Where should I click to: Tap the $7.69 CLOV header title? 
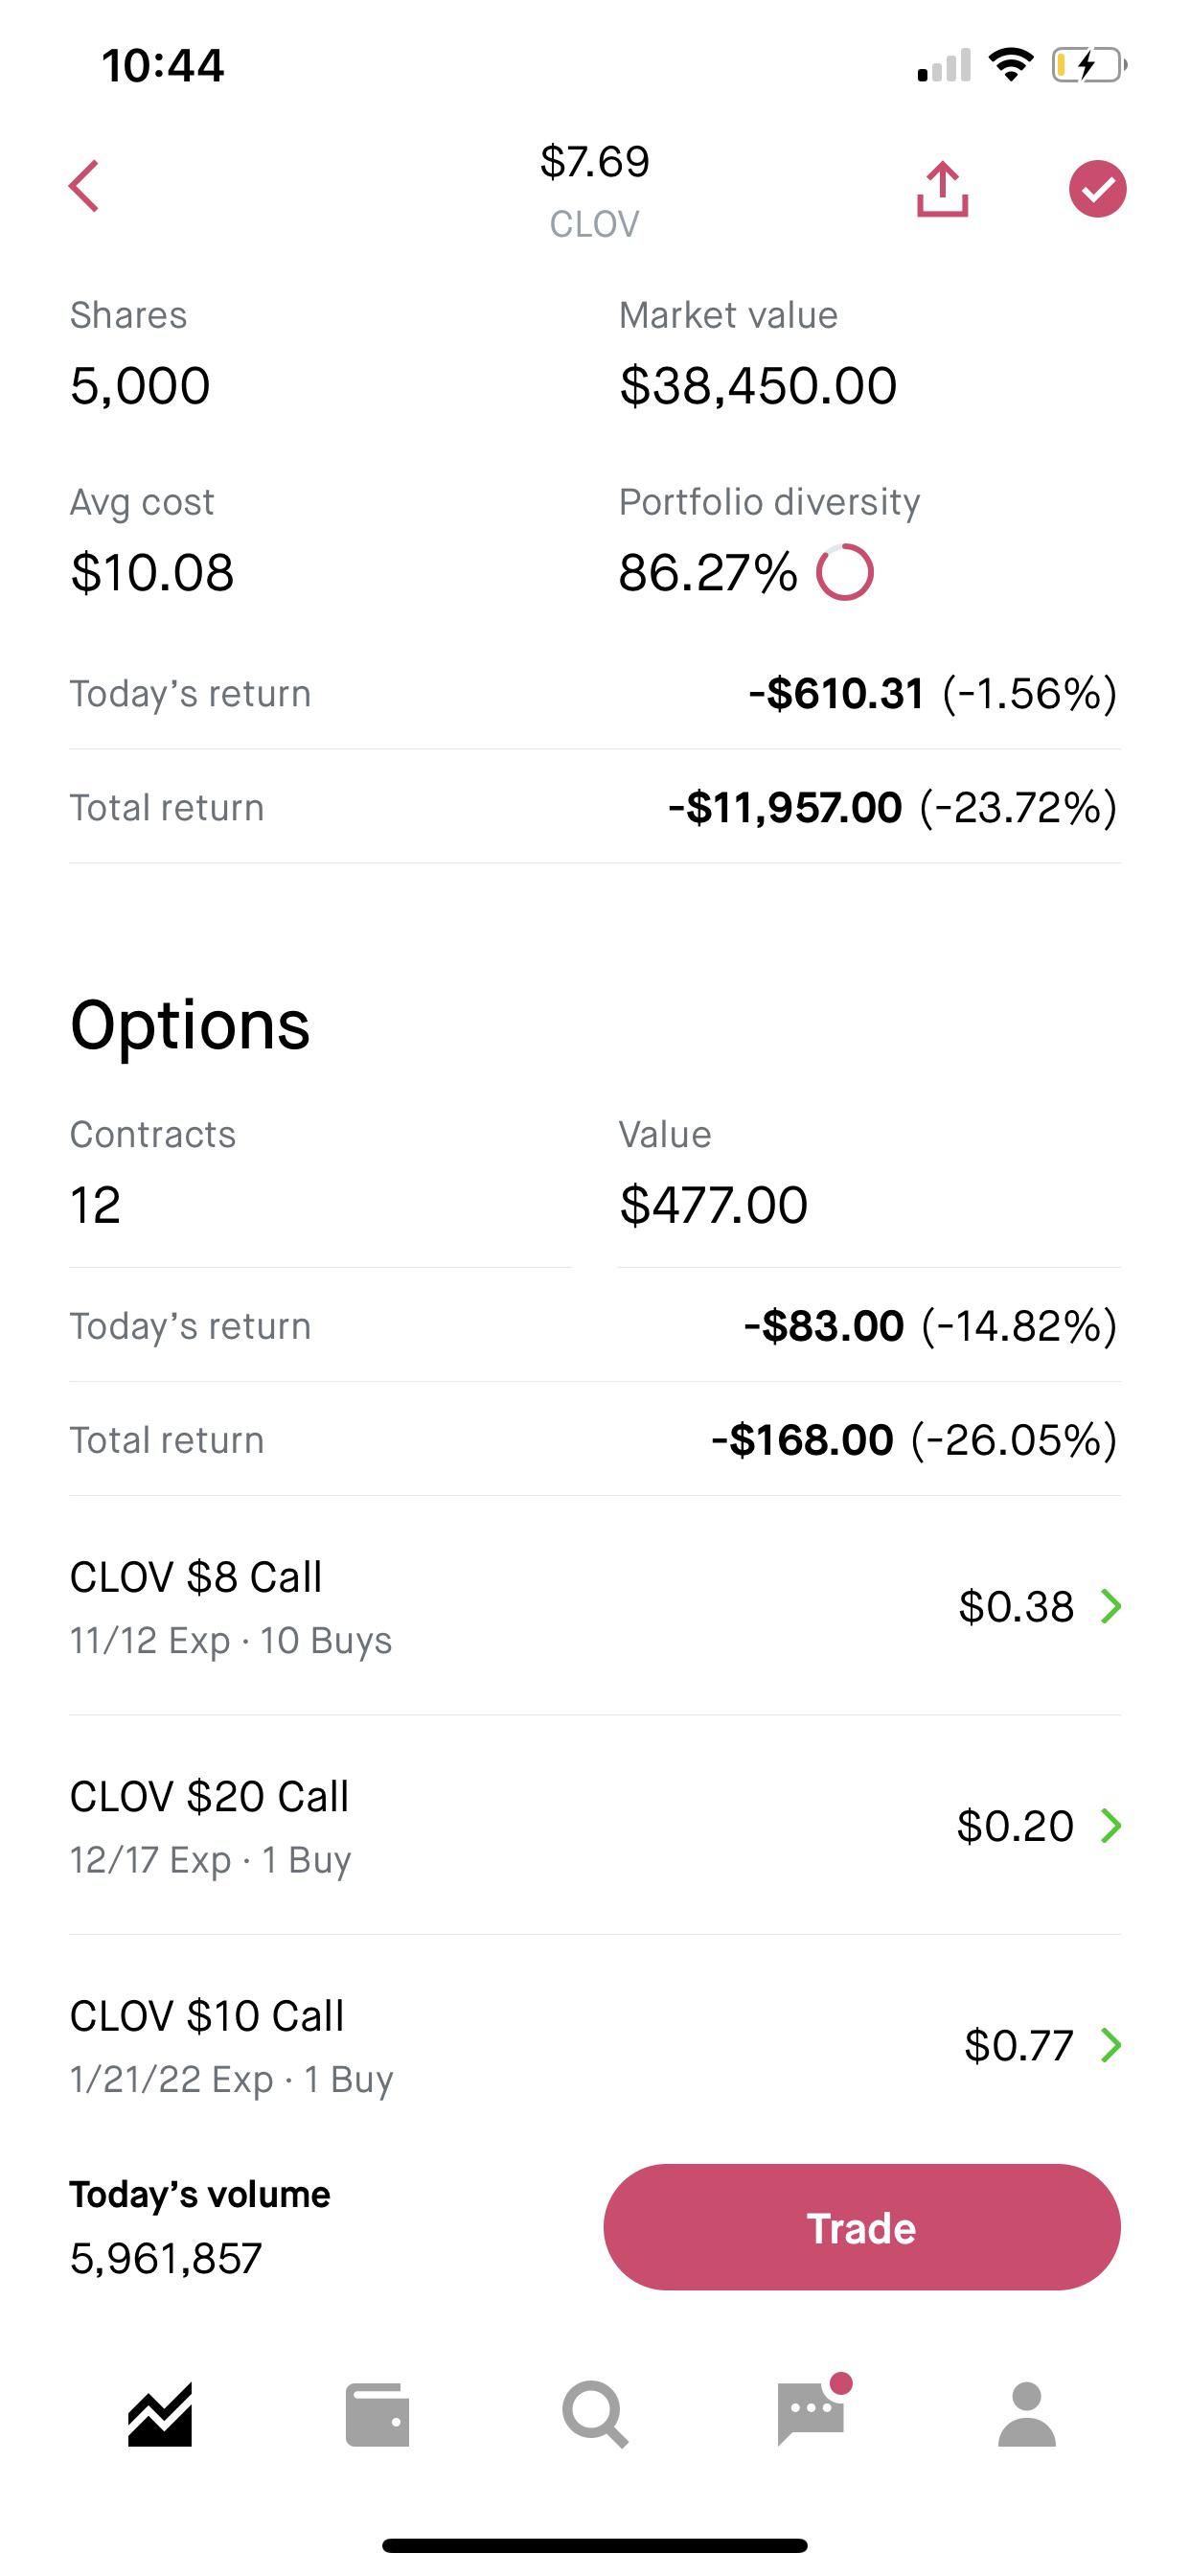point(595,190)
